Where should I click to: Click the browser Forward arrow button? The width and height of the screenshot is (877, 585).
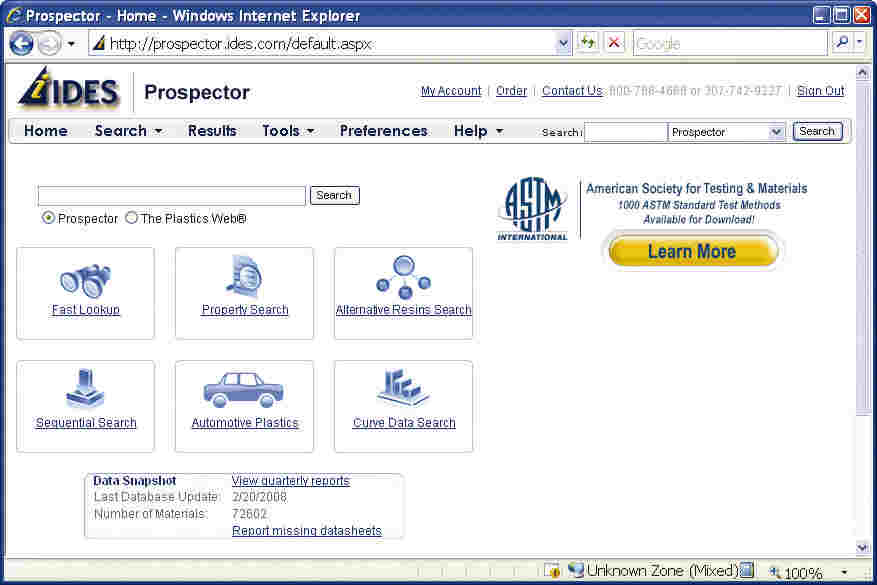tap(49, 44)
